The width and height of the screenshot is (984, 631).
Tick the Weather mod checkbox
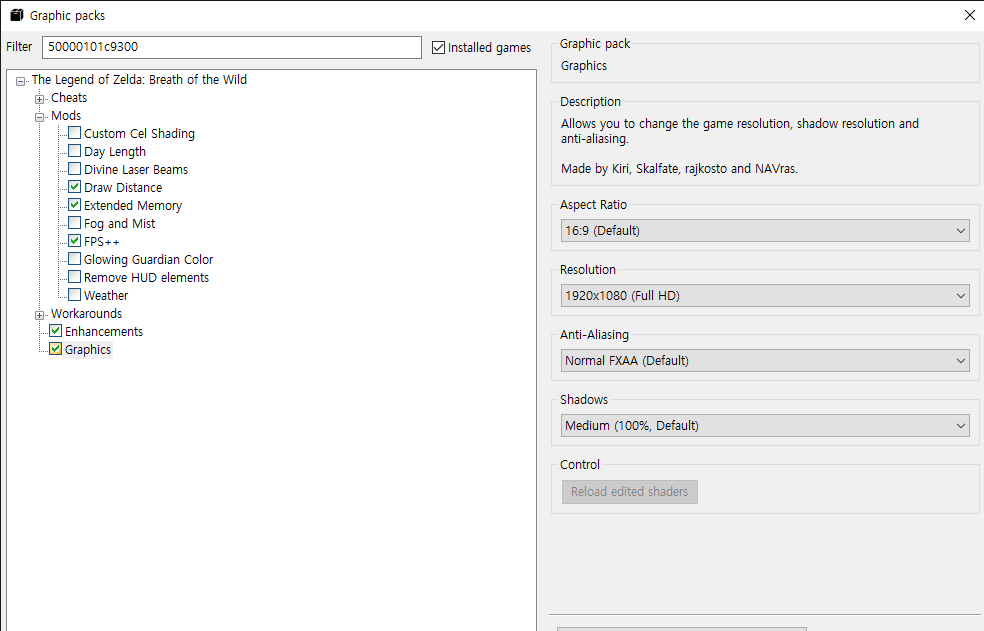(x=75, y=295)
